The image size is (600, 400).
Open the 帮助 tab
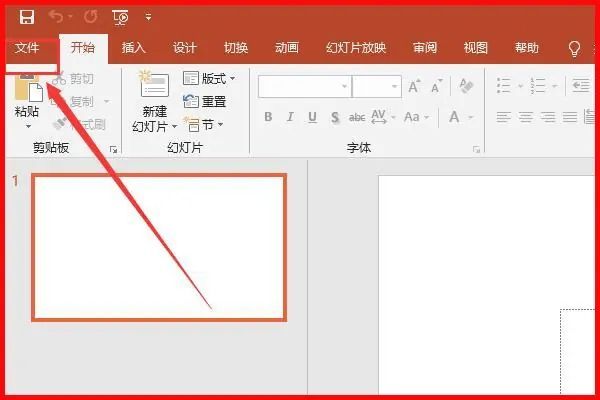tap(527, 48)
